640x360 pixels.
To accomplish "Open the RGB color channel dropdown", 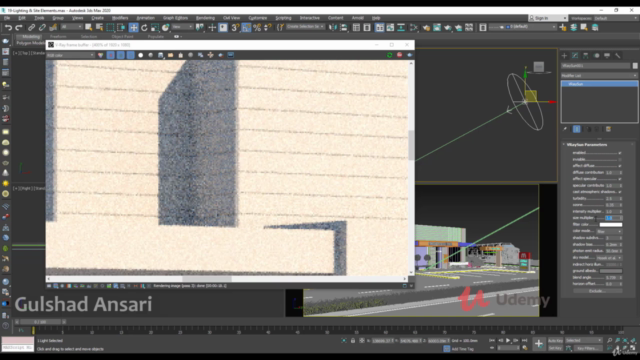I will [x=71, y=55].
